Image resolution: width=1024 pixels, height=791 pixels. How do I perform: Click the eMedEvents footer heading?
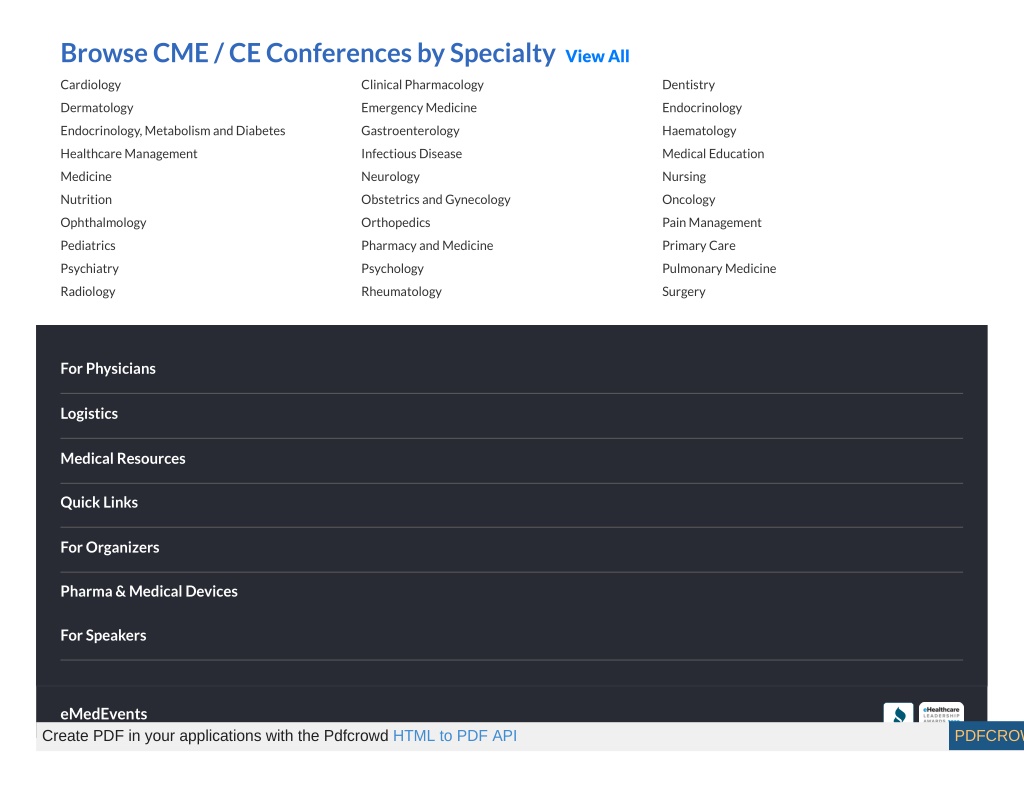[104, 713]
